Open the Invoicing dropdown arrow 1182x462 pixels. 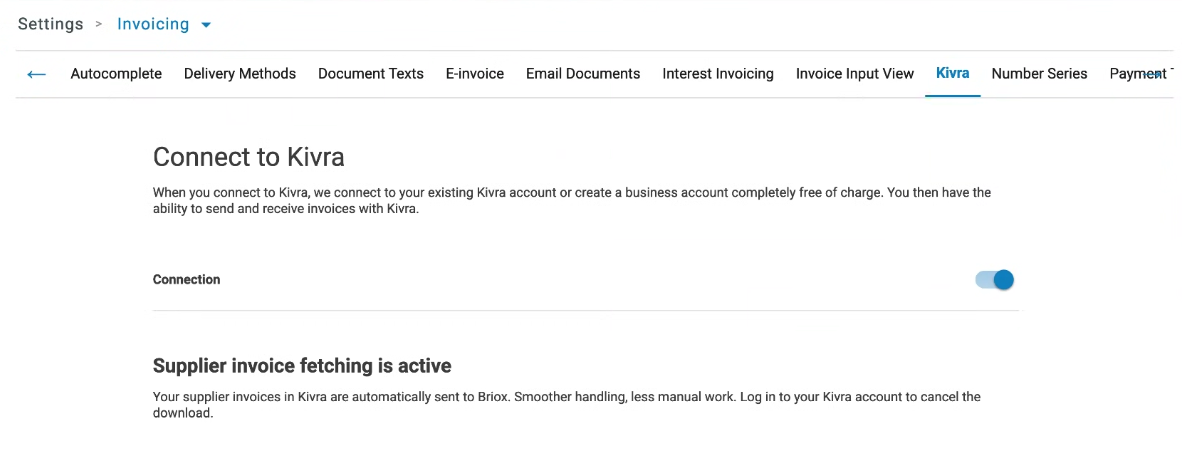click(207, 25)
